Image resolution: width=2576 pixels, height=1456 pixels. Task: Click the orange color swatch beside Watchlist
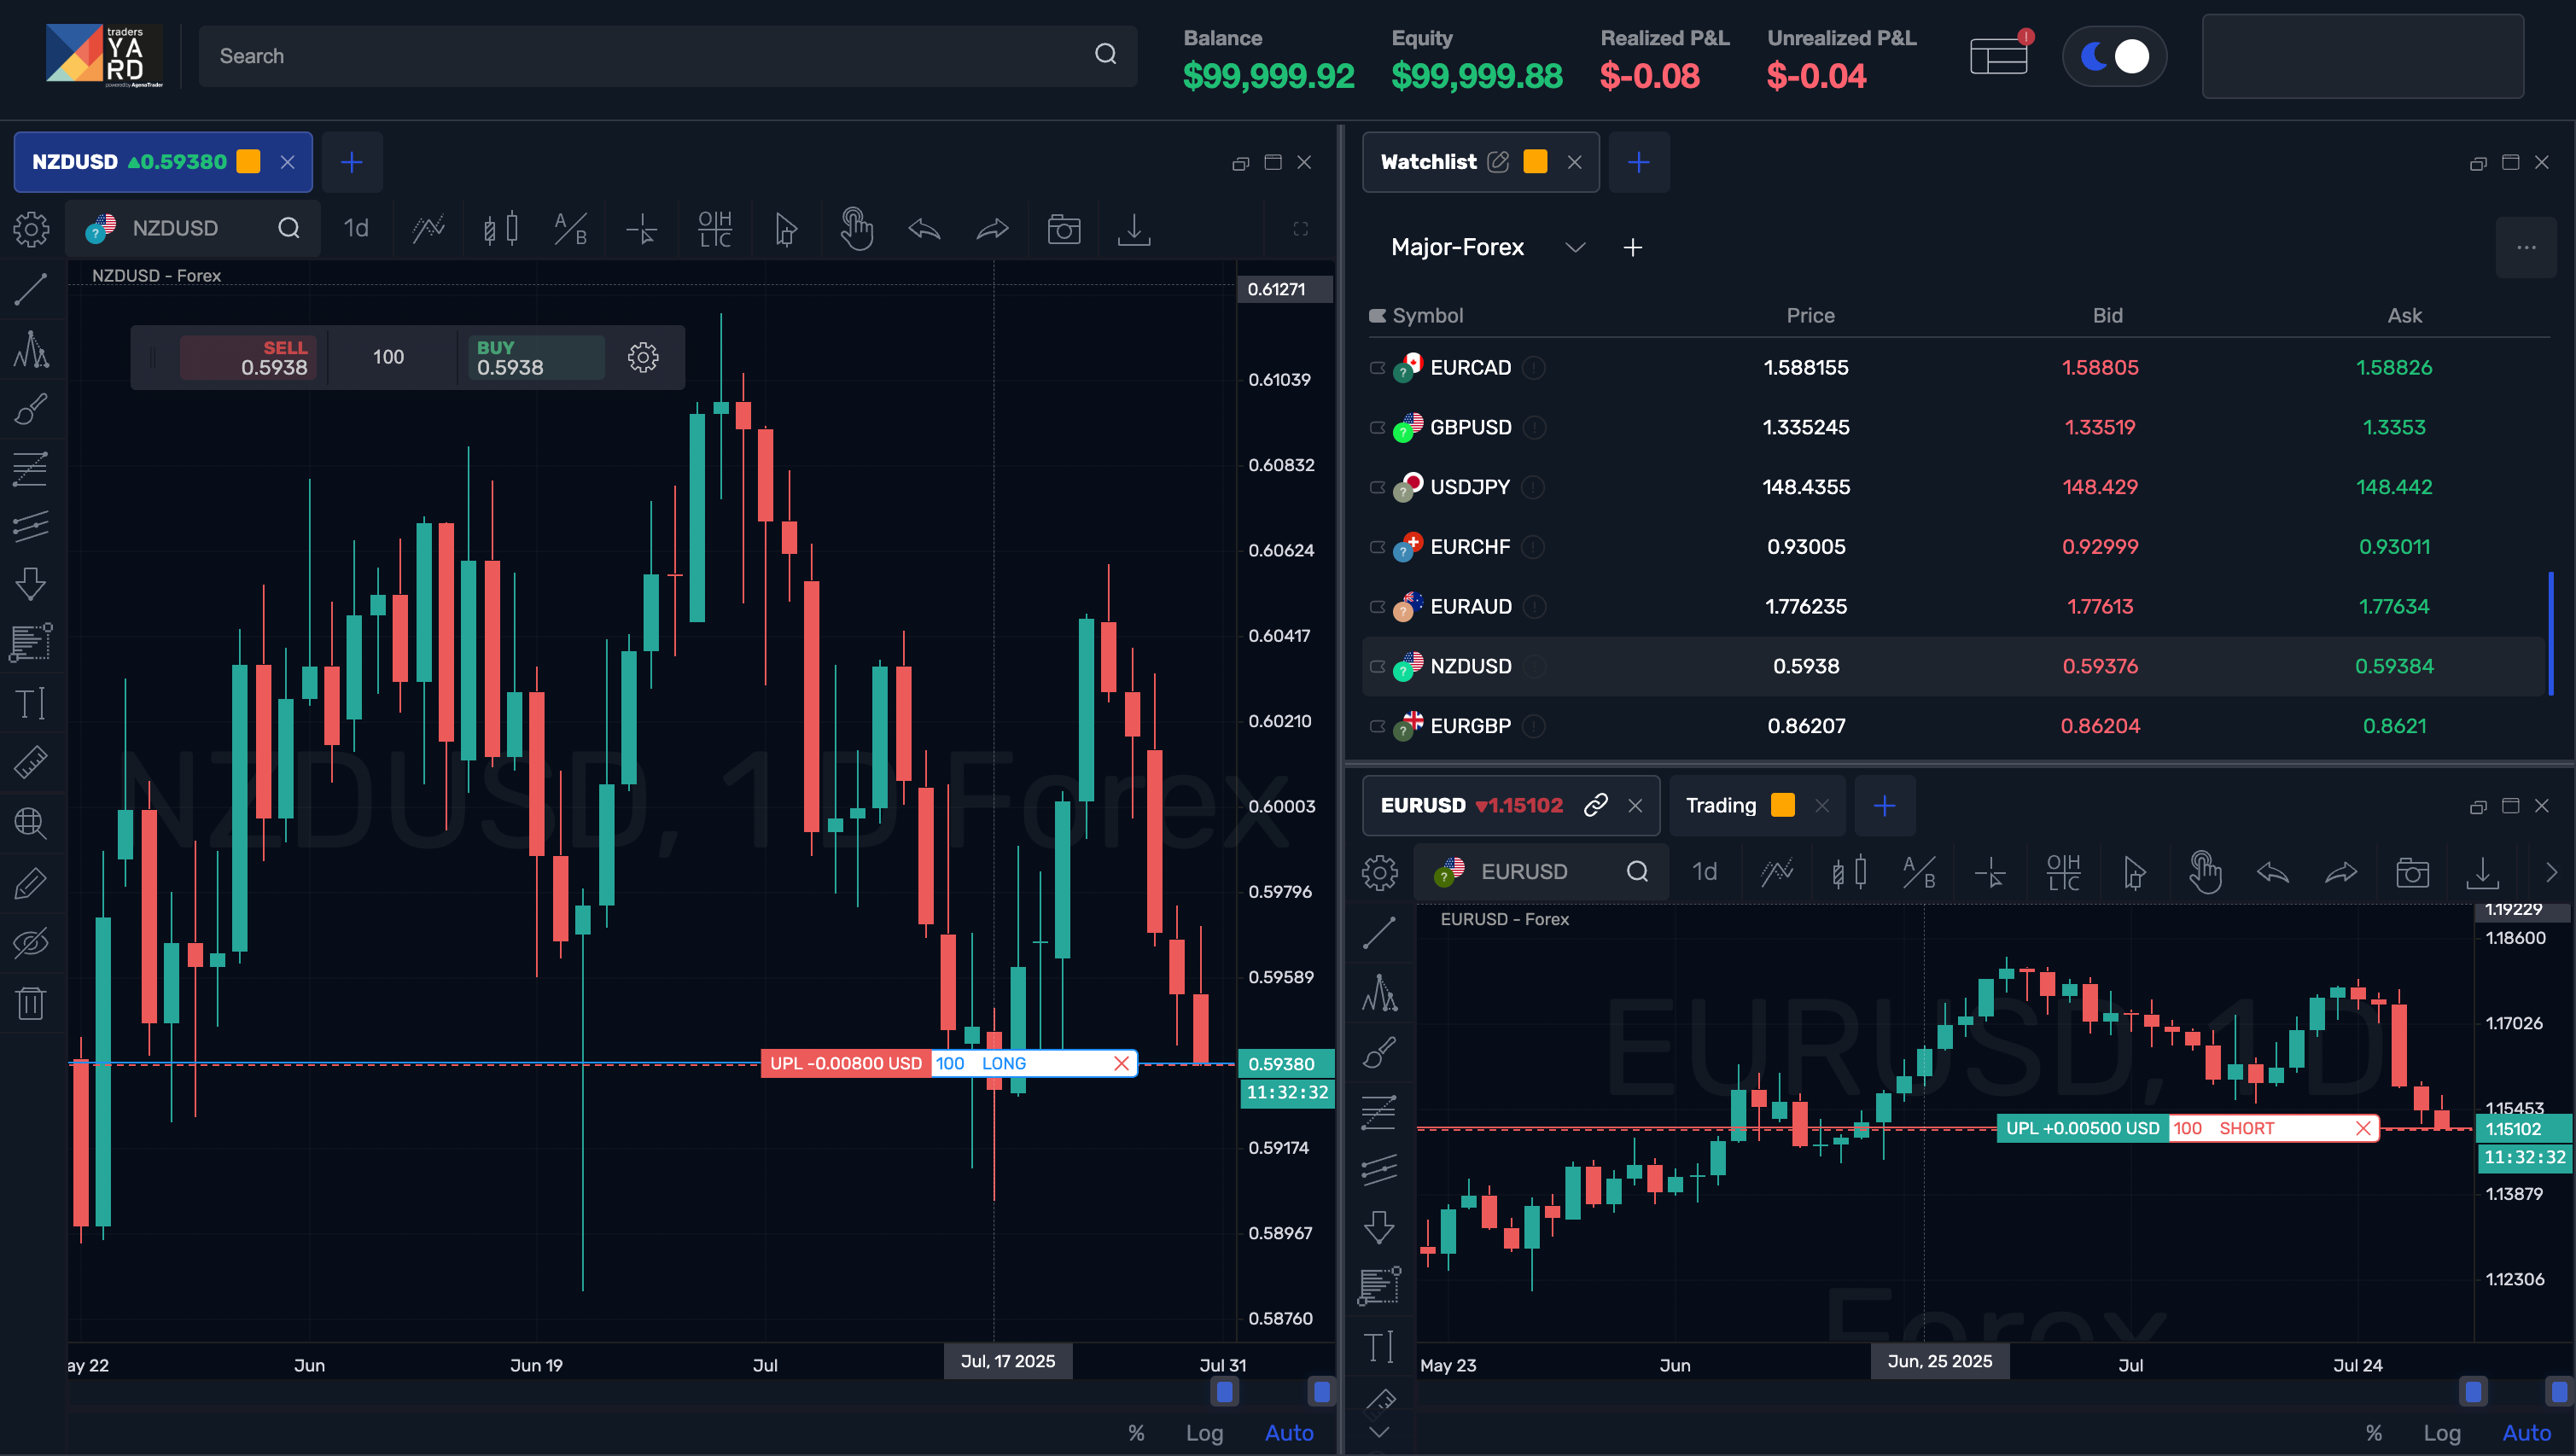coord(1535,161)
